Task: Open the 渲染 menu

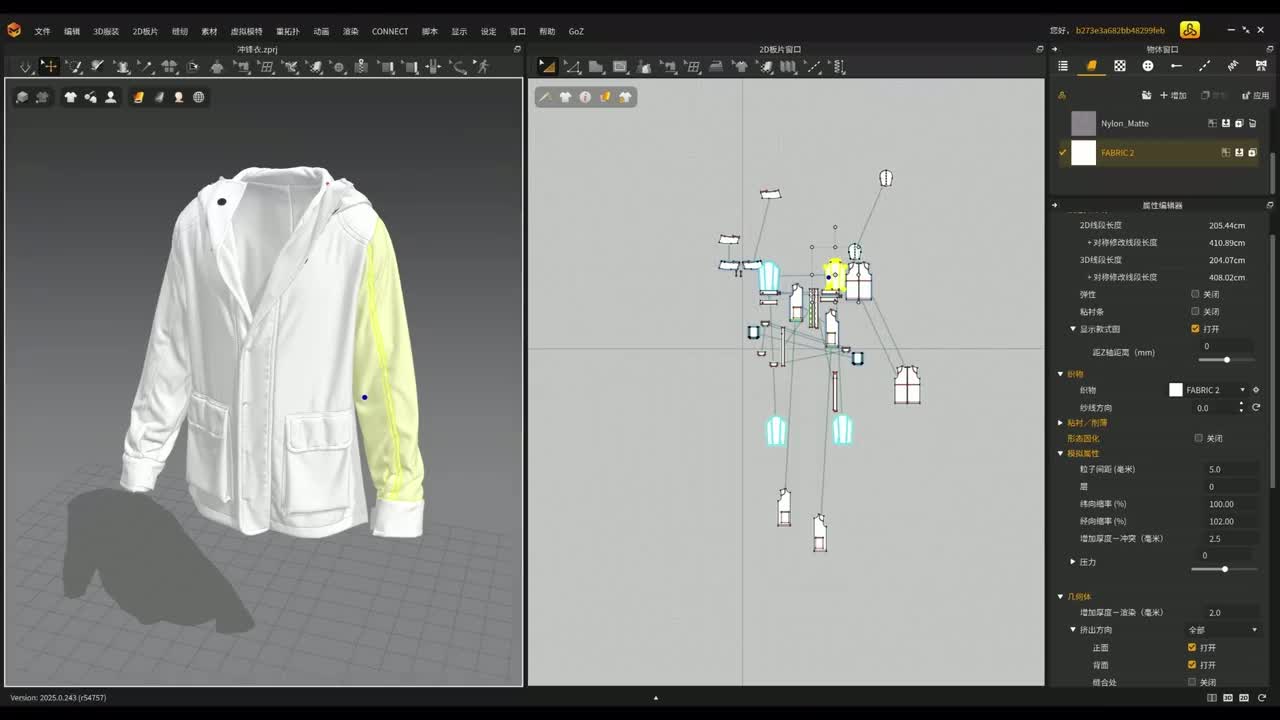Action: tap(350, 31)
